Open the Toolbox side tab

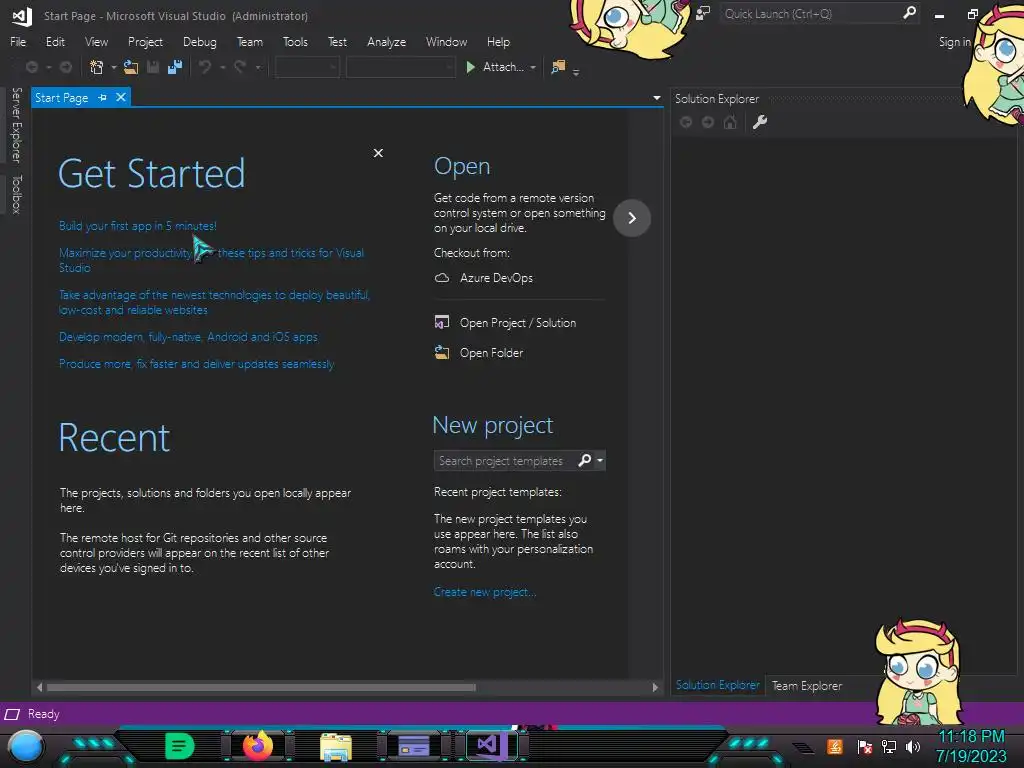16,194
